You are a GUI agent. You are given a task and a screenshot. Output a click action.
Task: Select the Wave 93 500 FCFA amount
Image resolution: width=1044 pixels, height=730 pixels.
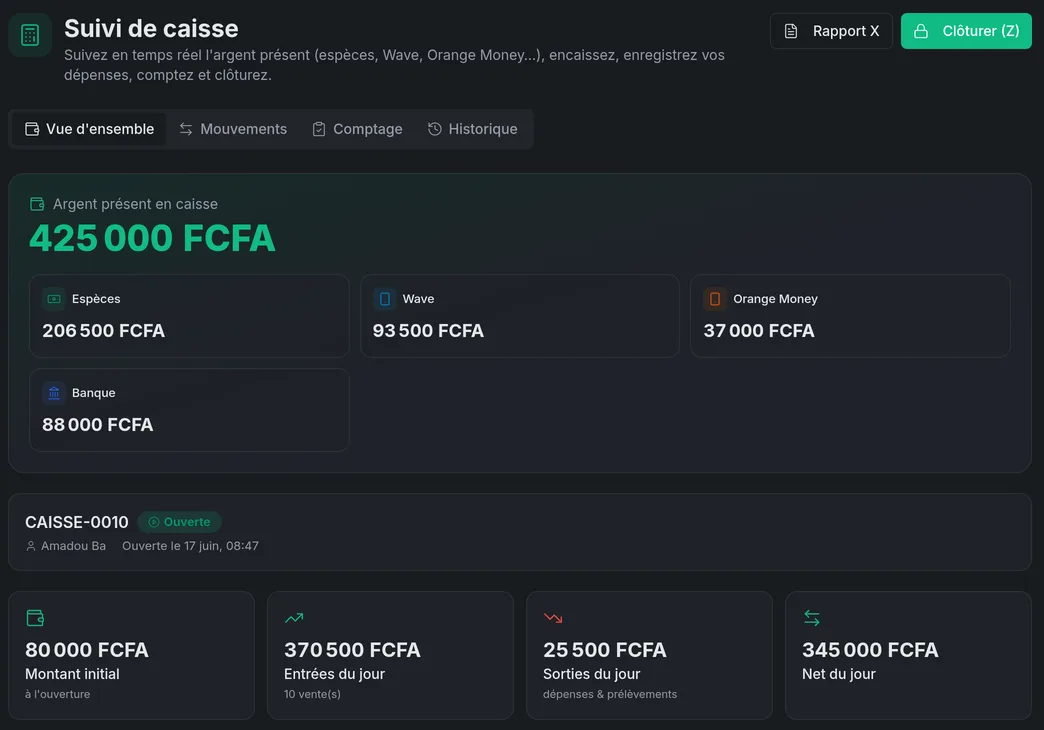(428, 330)
